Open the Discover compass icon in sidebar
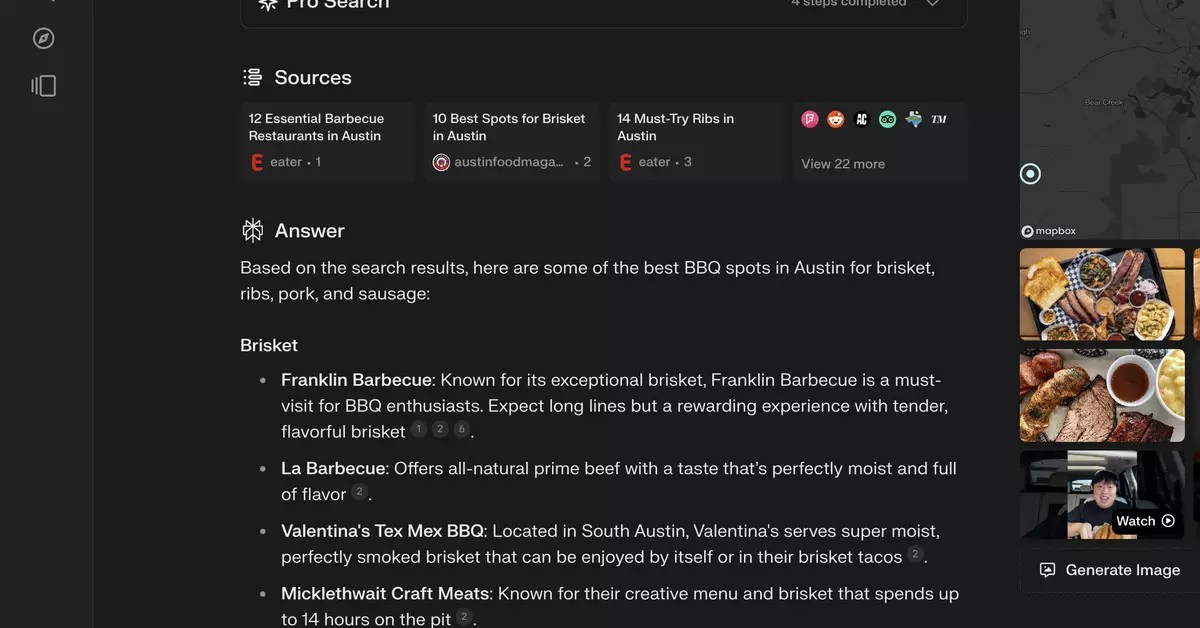 point(42,38)
